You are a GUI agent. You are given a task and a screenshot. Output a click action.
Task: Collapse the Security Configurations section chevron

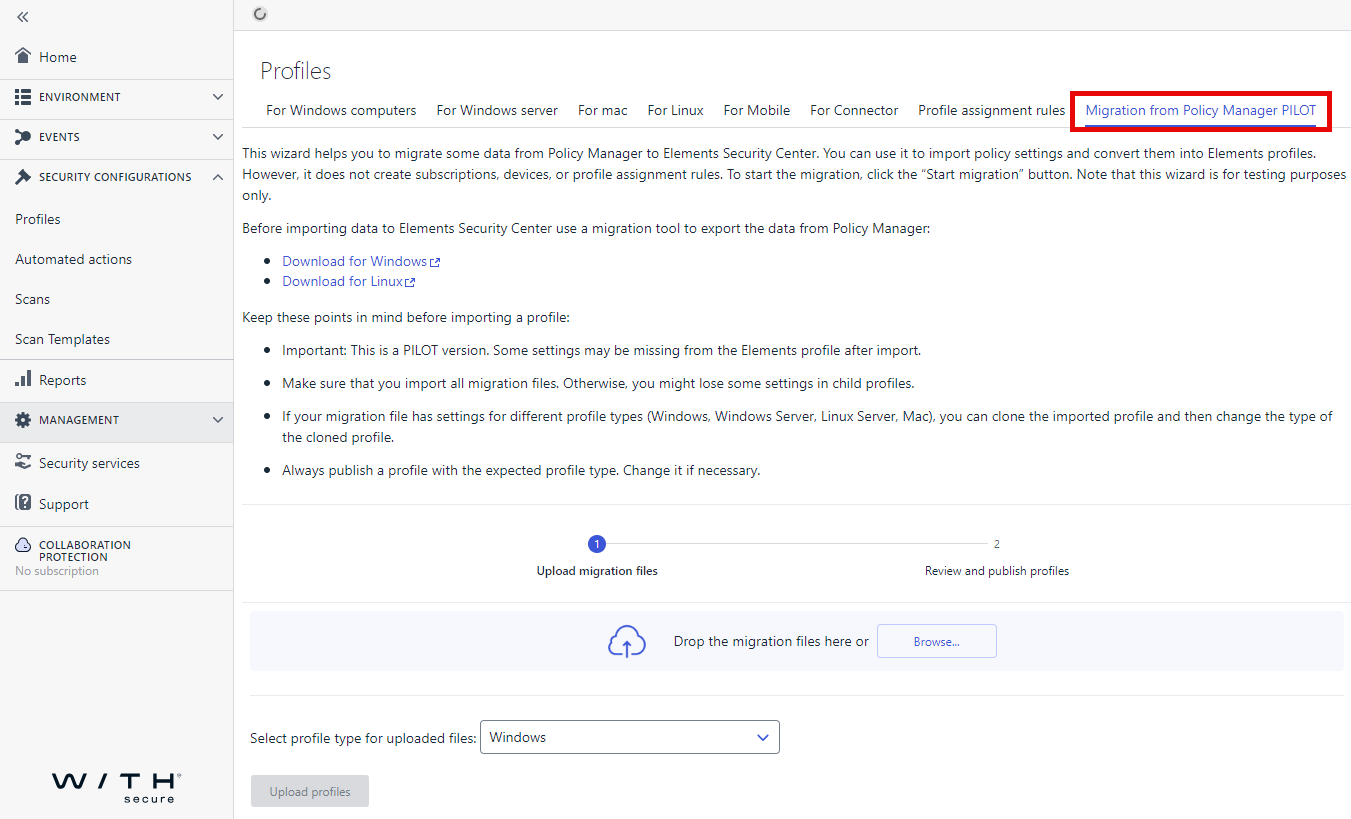[x=218, y=177]
